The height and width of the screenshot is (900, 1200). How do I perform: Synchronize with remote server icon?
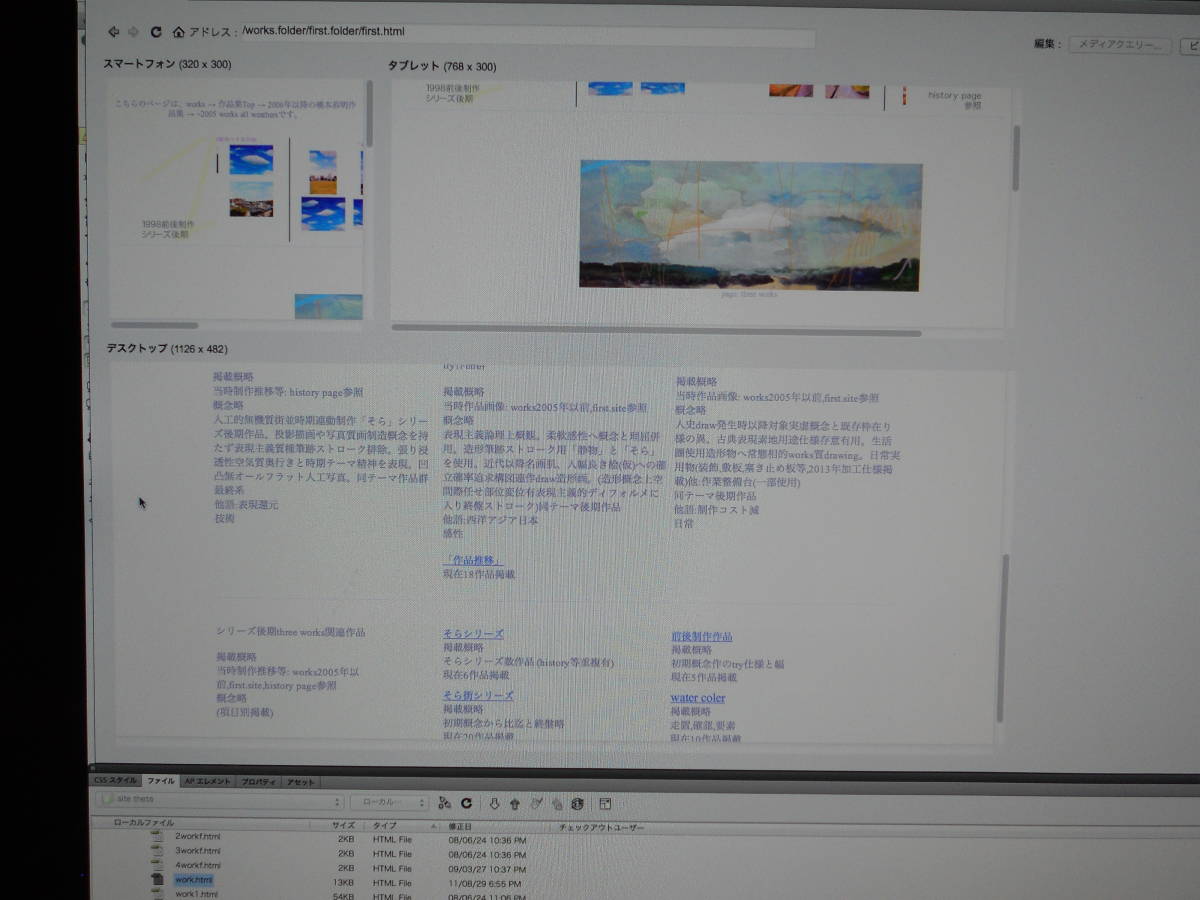point(577,803)
